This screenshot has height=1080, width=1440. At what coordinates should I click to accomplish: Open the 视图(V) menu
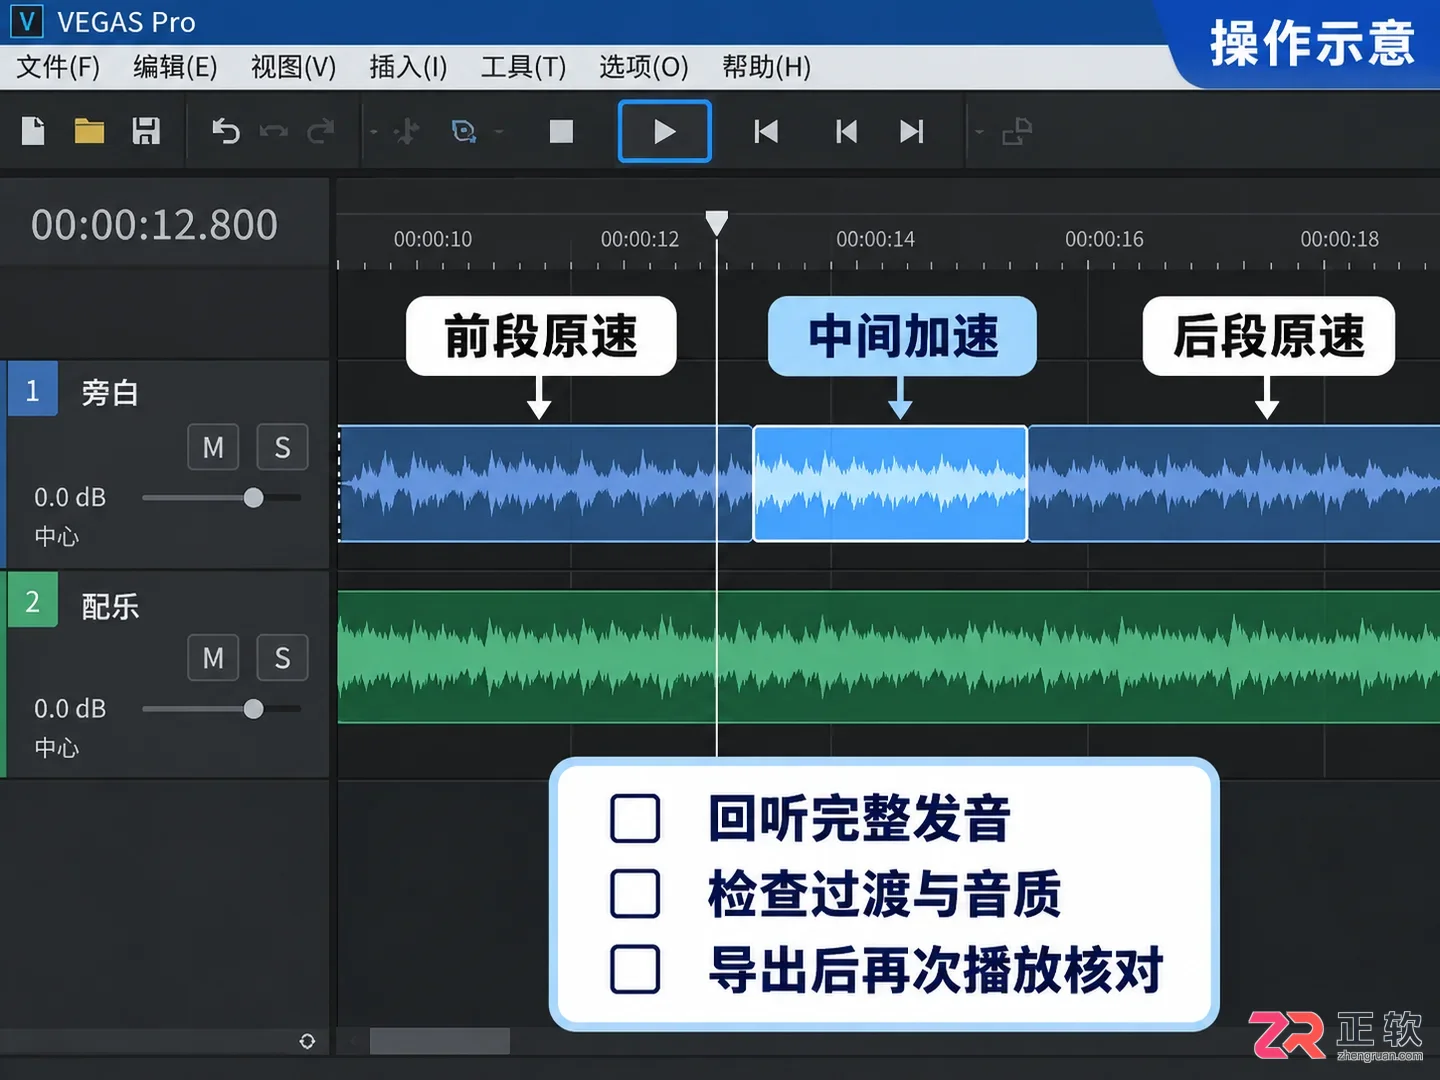(293, 67)
